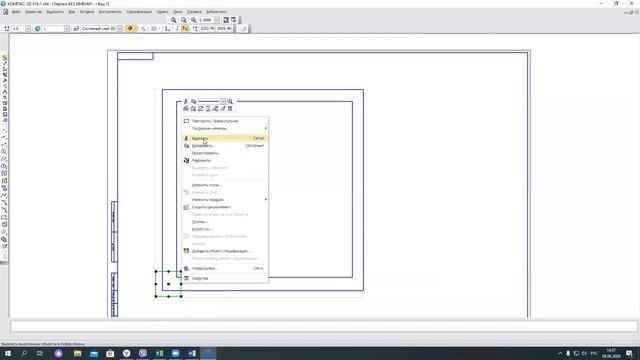This screenshot has height=360, width=640.
Task: Click the new document icon left of Файл menu
Action: pos(6,12)
